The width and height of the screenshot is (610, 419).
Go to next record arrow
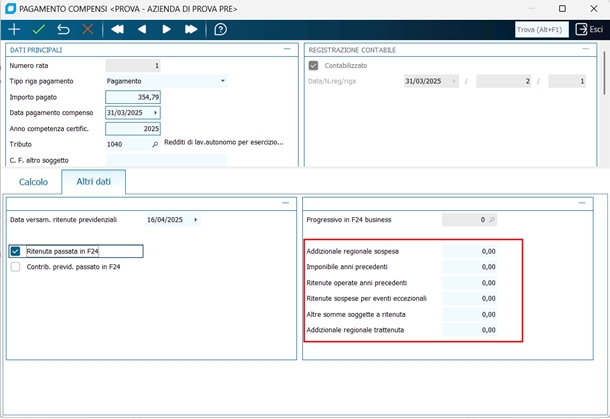point(166,30)
